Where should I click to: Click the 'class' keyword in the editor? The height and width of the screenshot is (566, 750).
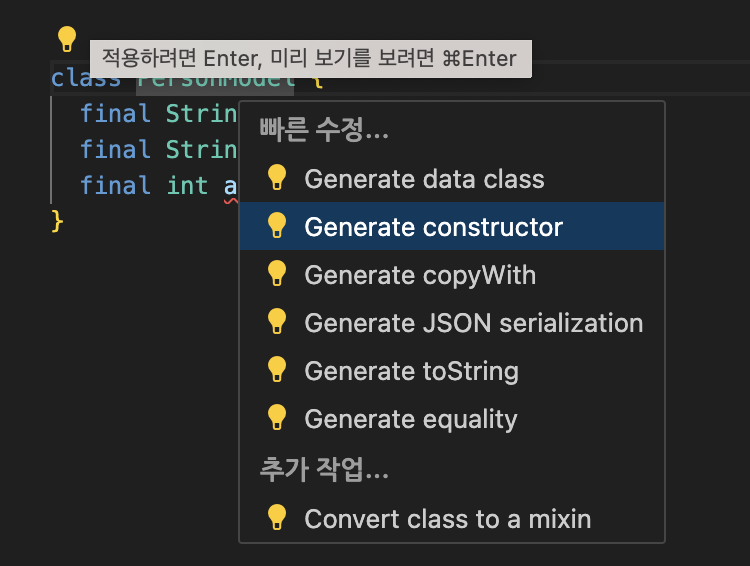pyautogui.click(x=85, y=78)
